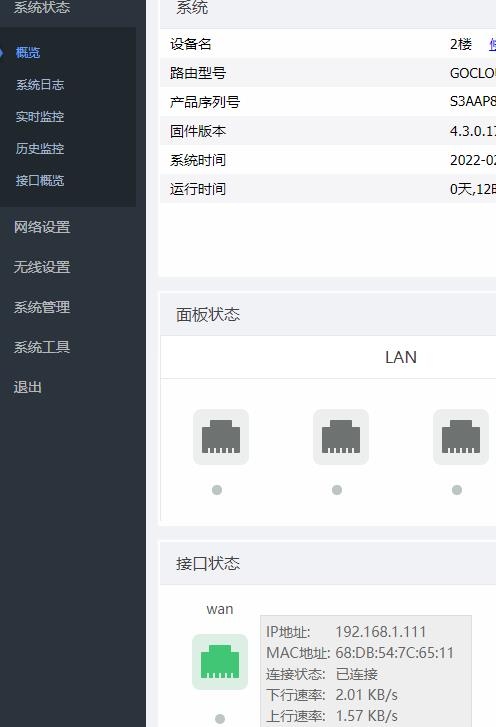This screenshot has width=496, height=727.
Task: Open the 实时监控 page
Action: 40,117
